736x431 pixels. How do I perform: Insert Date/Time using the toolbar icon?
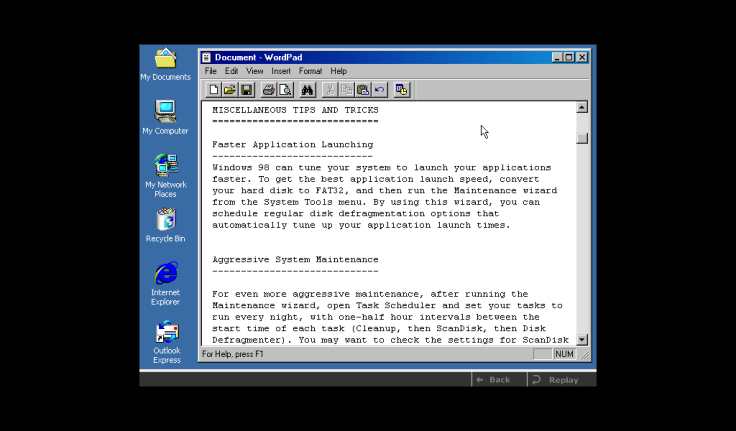click(x=401, y=90)
